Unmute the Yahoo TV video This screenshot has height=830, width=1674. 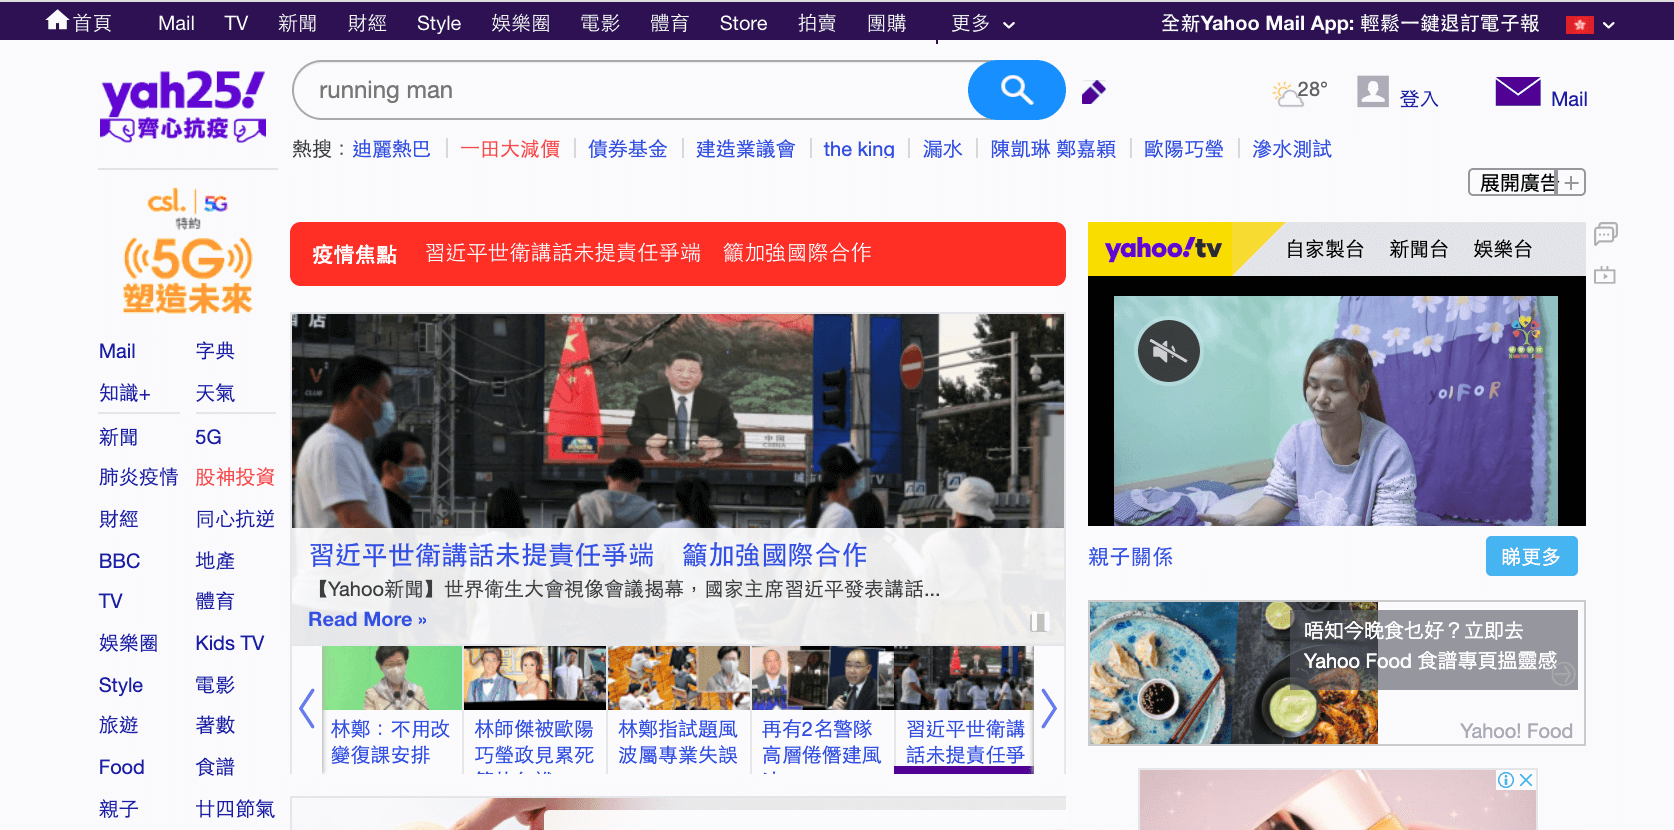[x=1169, y=351]
